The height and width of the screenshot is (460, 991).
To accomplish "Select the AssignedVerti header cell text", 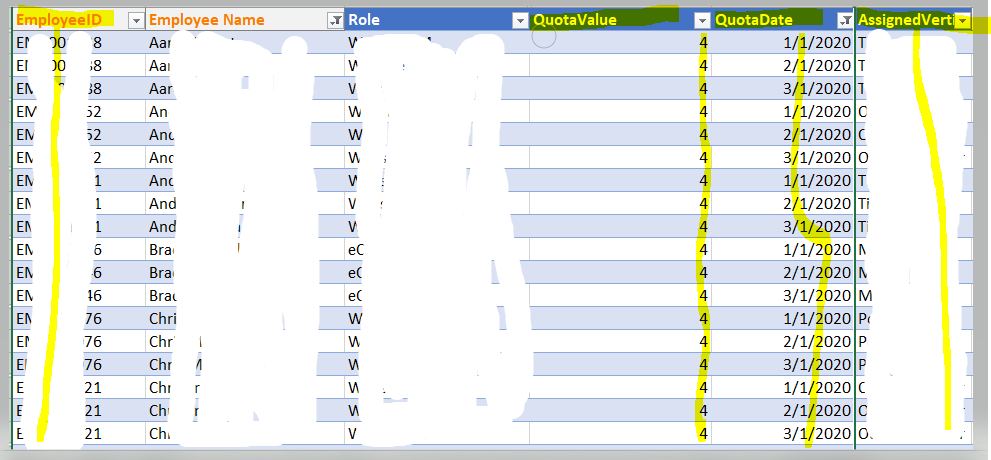I will [906, 20].
